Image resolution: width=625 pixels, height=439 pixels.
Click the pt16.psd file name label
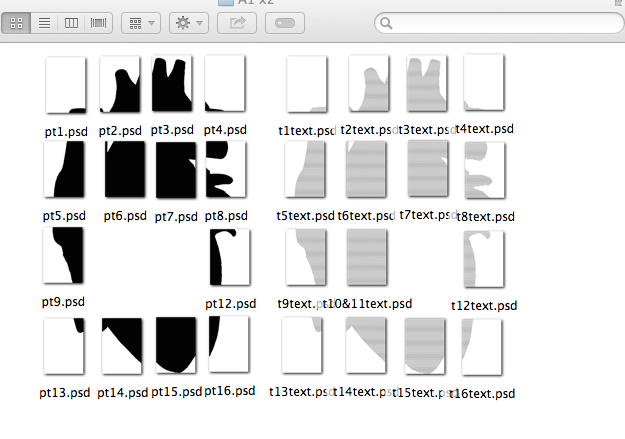[x=230, y=391]
